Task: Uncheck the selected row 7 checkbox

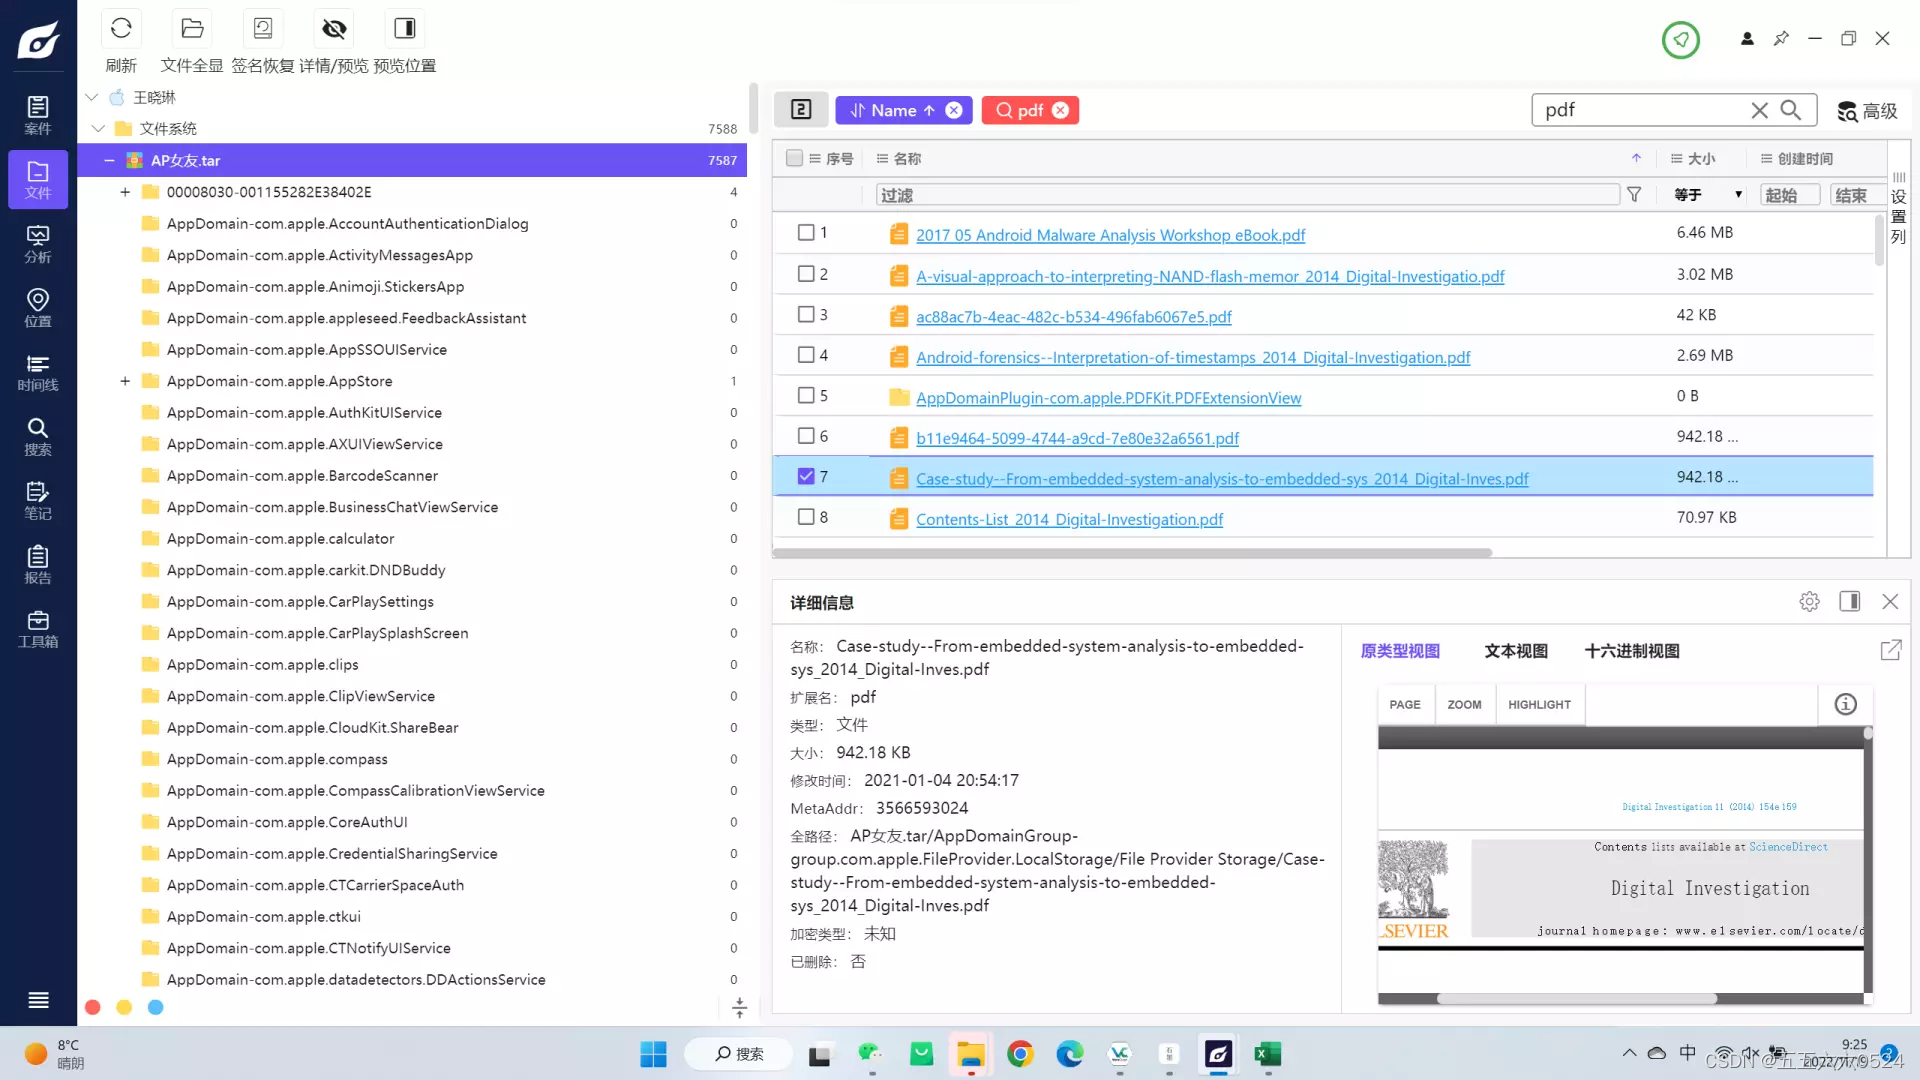Action: (x=806, y=477)
